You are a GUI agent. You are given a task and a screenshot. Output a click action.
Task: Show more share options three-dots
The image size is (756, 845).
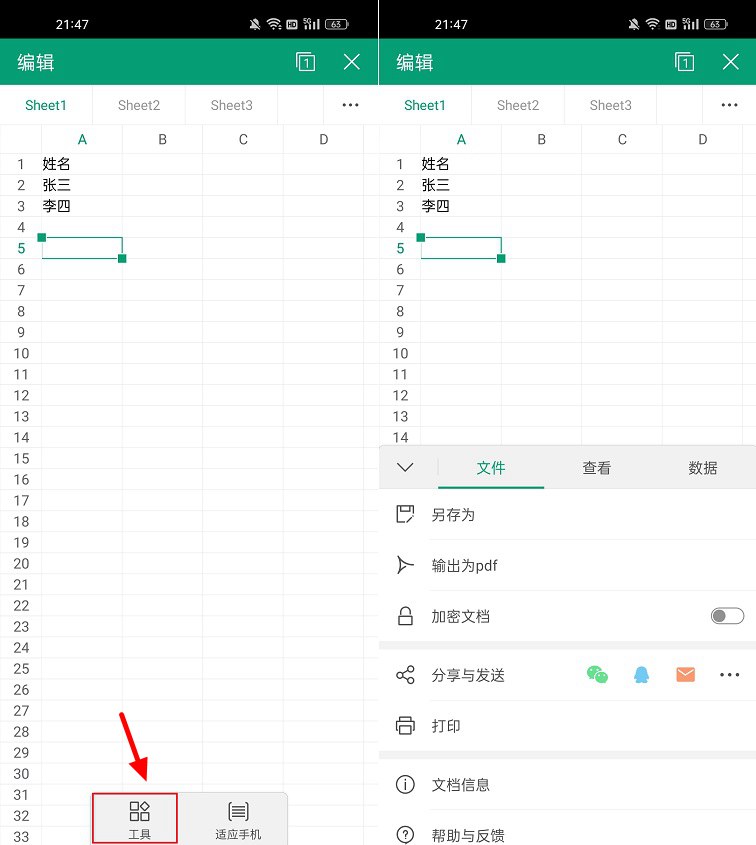click(730, 675)
